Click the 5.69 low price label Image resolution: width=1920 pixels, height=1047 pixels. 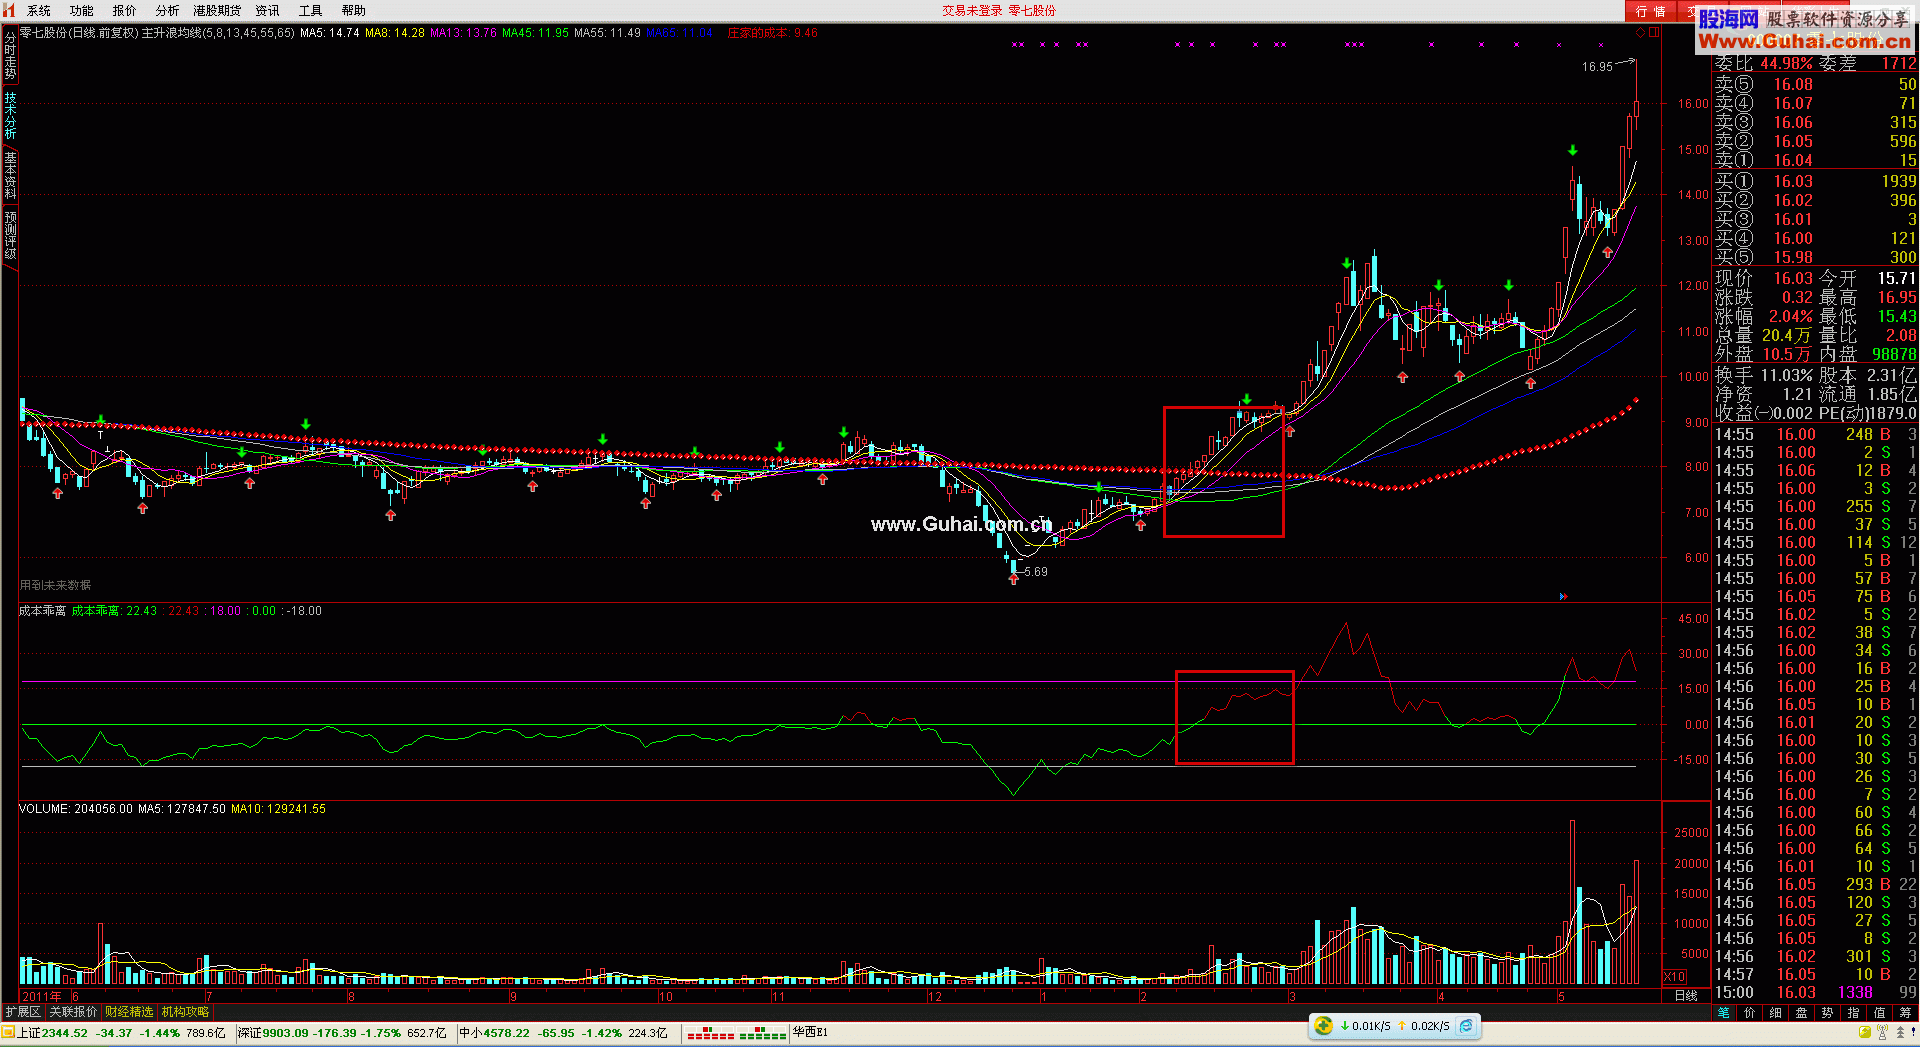[x=1036, y=572]
